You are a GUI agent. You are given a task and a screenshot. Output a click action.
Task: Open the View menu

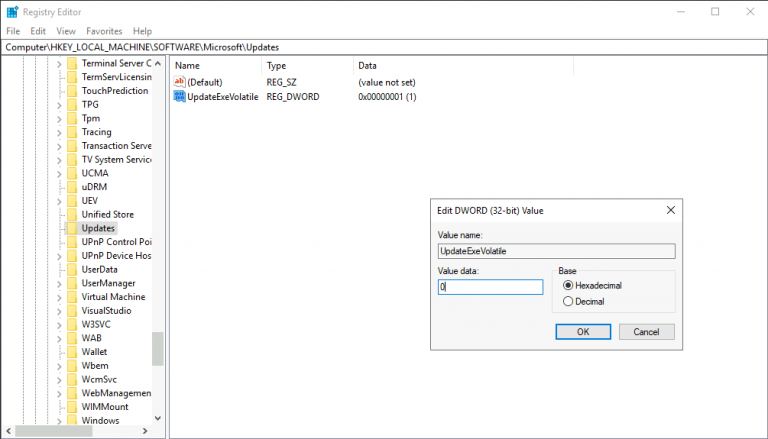tap(66, 31)
